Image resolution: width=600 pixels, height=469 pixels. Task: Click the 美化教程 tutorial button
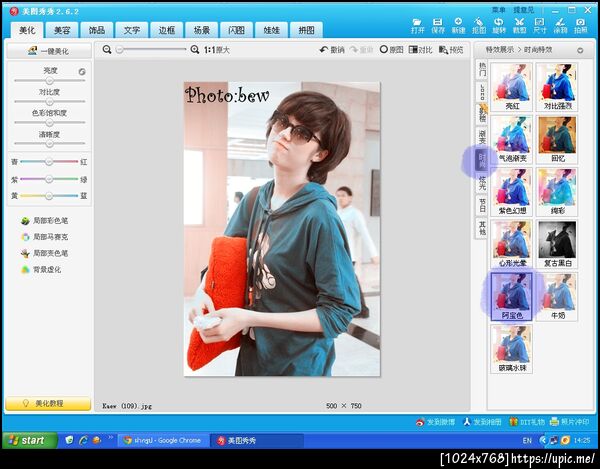point(48,404)
